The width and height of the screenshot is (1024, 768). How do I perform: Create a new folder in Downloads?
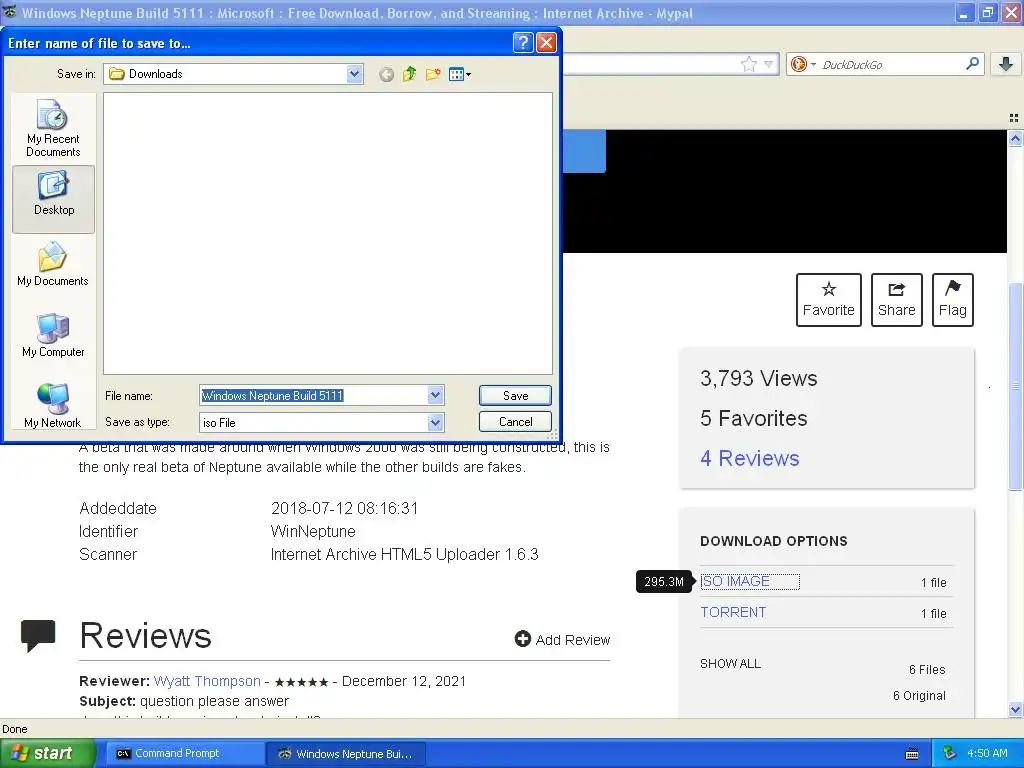point(432,74)
